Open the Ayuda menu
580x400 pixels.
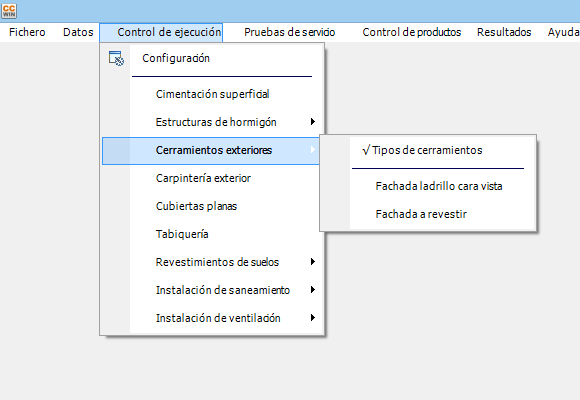point(563,32)
